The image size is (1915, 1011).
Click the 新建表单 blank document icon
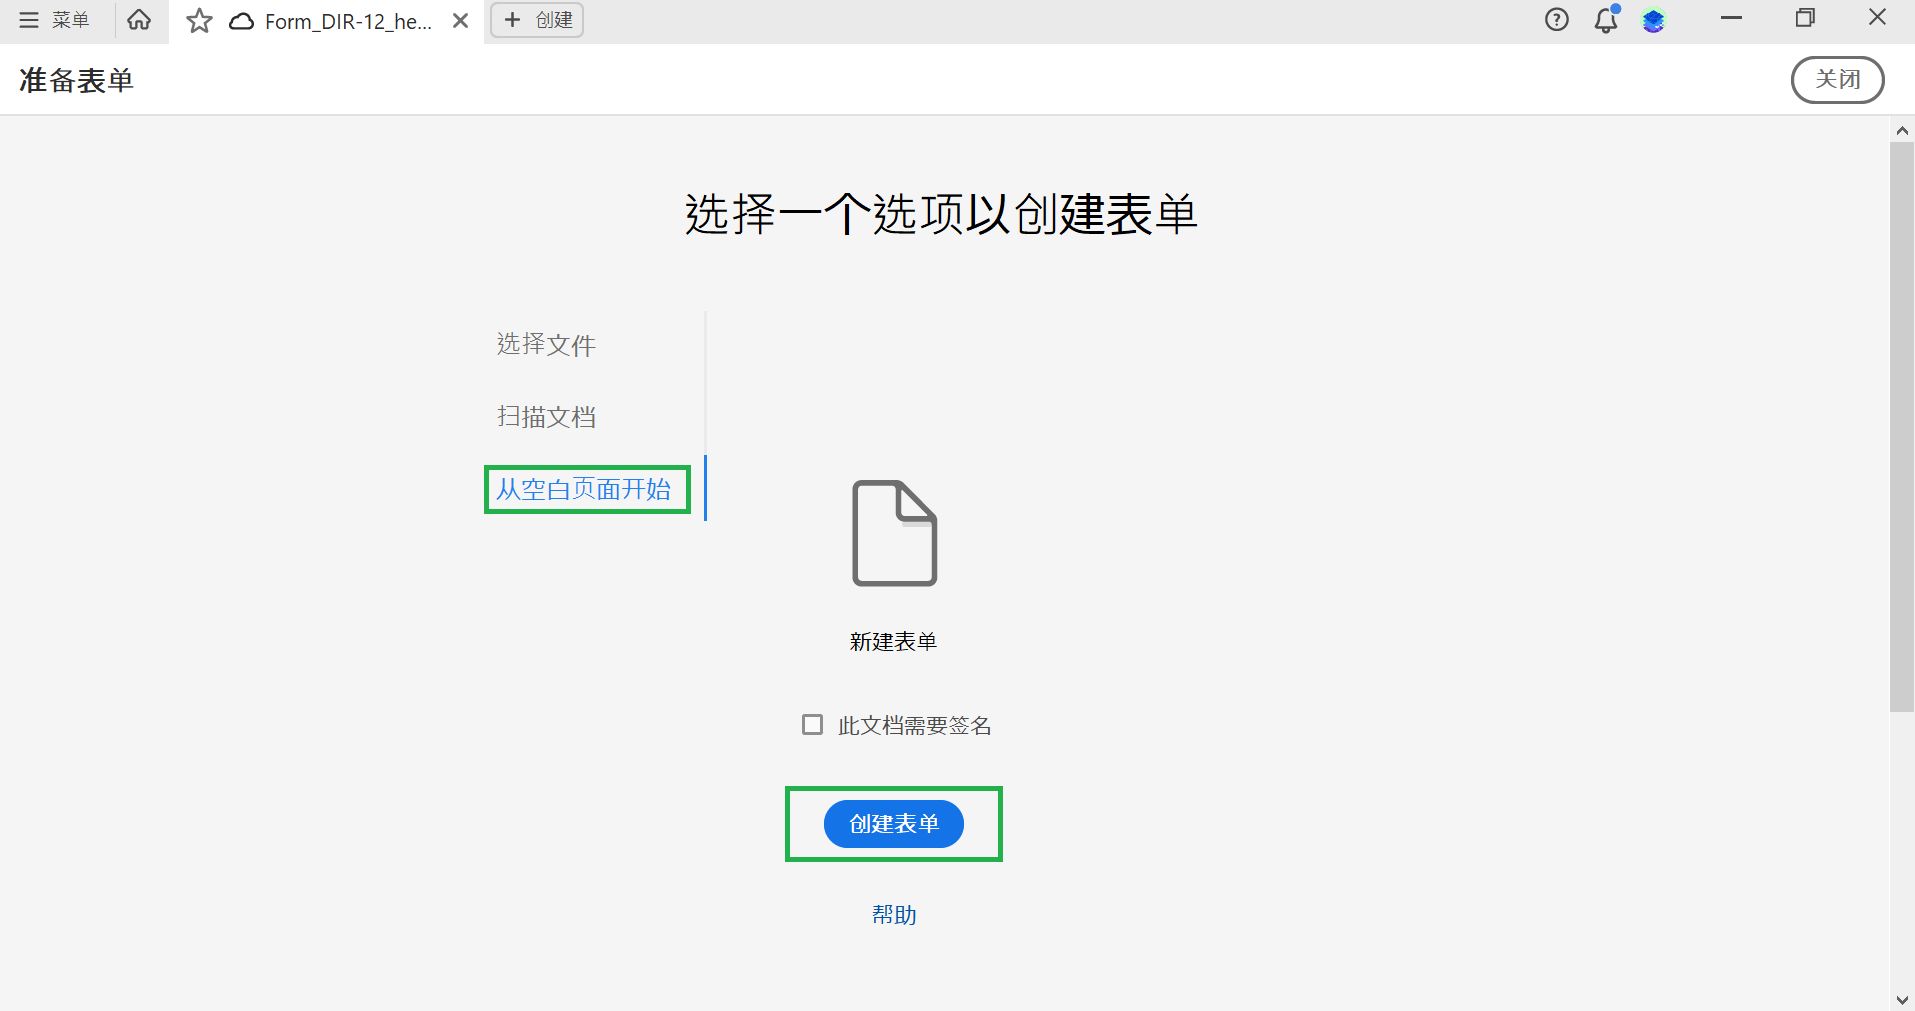pyautogui.click(x=893, y=533)
